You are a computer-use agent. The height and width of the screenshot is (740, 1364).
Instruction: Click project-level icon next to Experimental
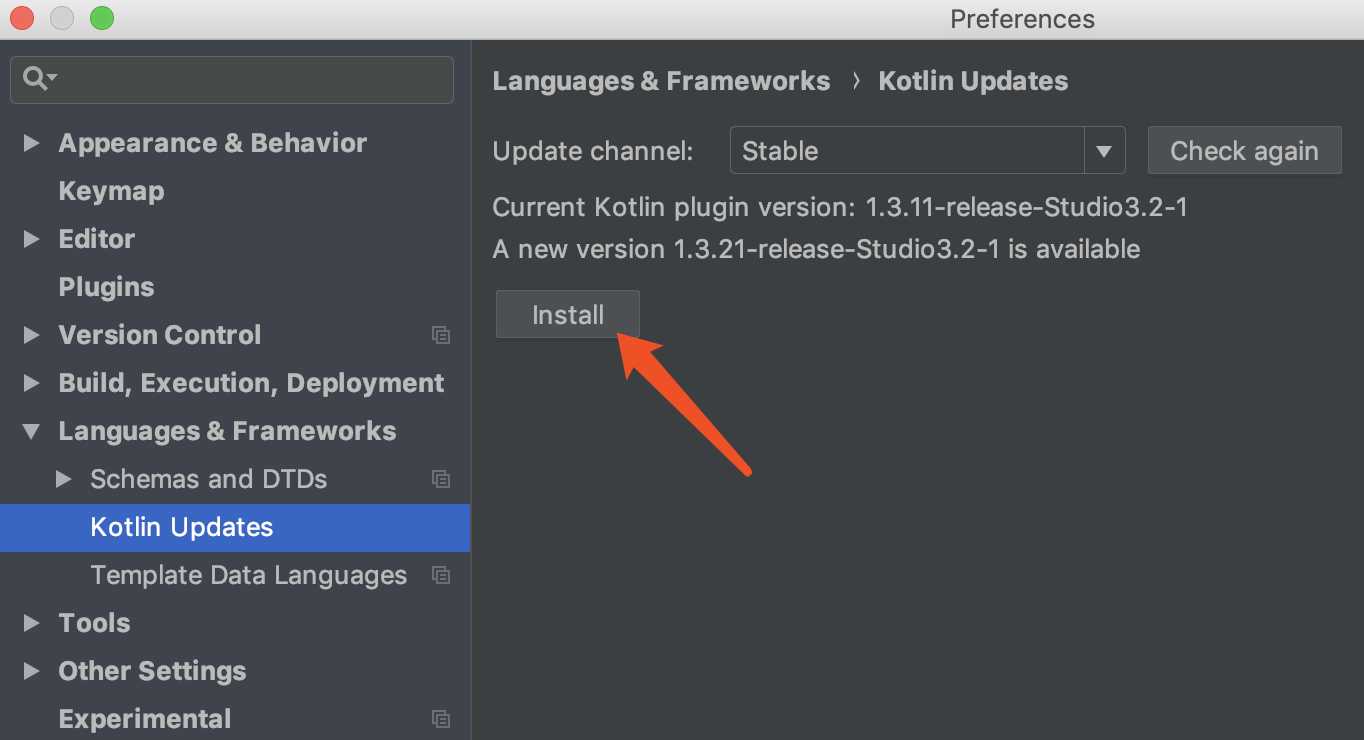coord(441,719)
